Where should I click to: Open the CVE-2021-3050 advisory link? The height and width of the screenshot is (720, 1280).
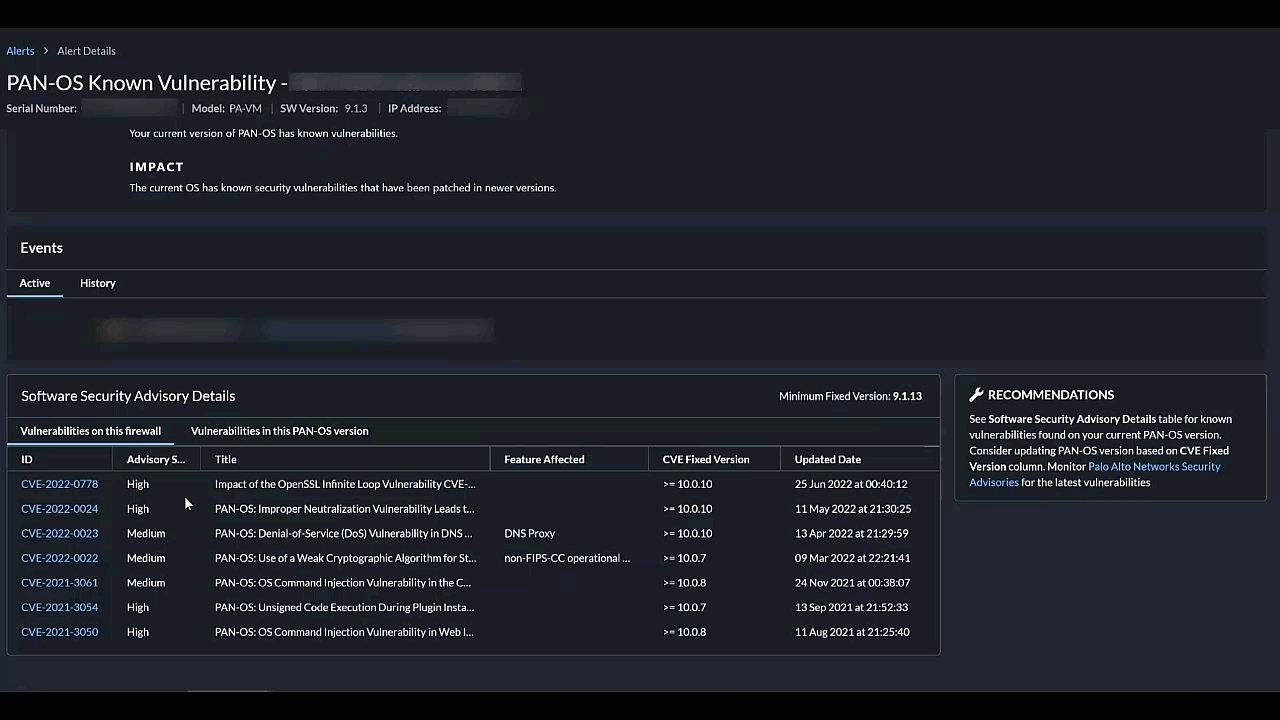[x=59, y=632]
